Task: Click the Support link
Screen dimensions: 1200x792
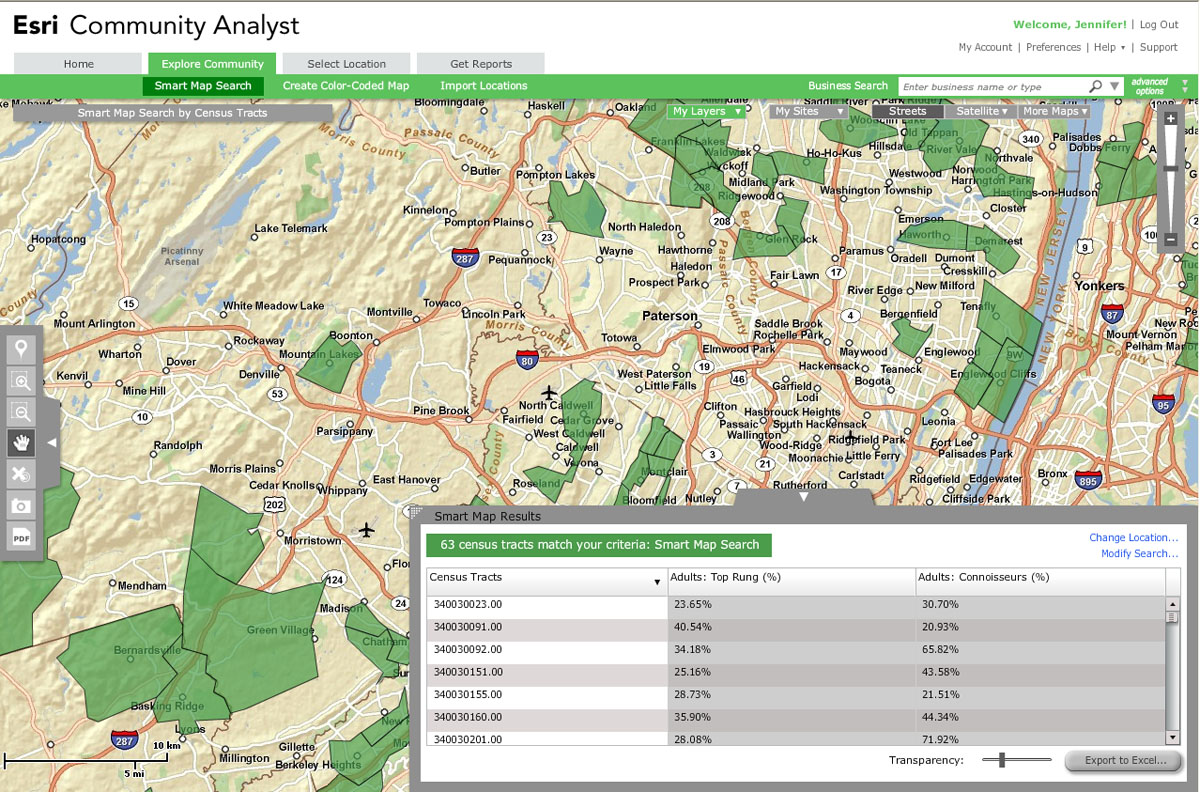Action: (x=1159, y=47)
